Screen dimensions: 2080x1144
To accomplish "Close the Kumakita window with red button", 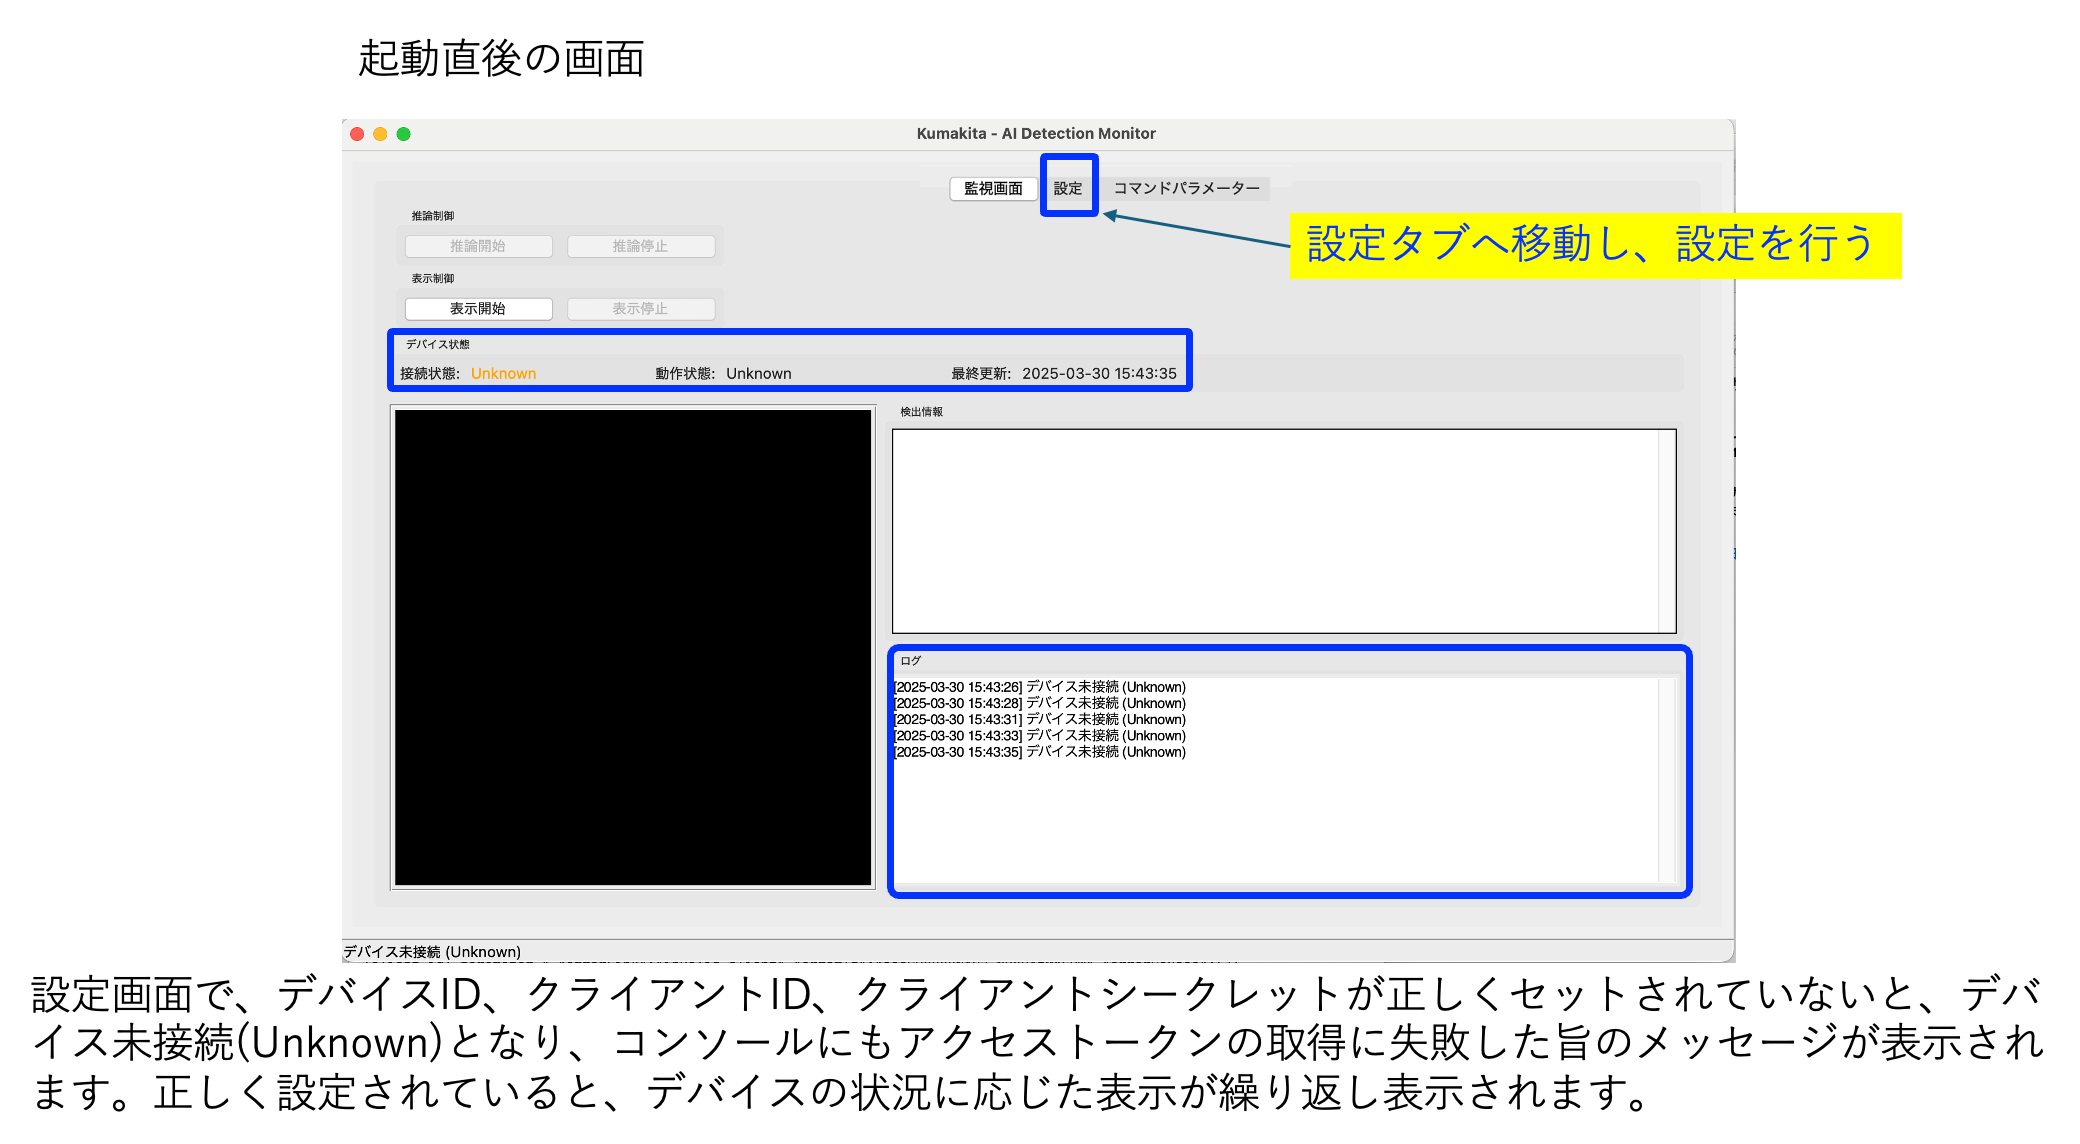I will click(357, 134).
